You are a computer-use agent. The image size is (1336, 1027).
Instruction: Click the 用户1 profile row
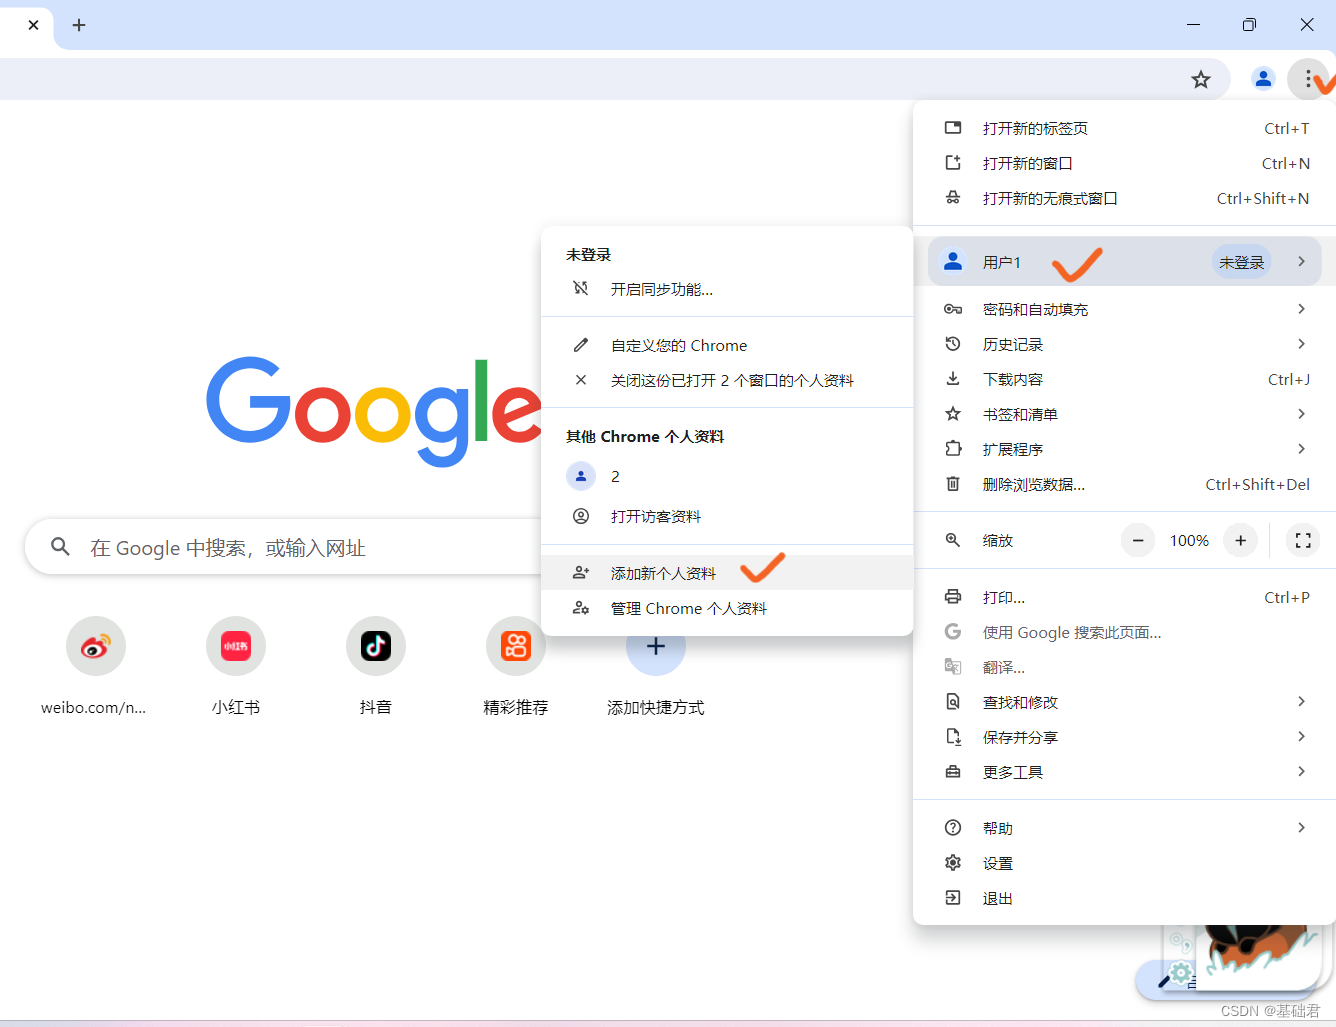[1125, 262]
